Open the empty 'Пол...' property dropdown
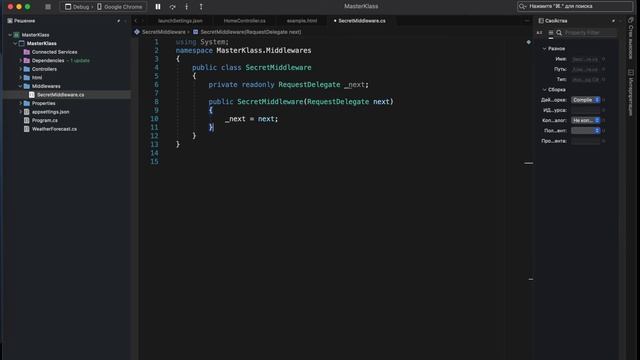This screenshot has height=360, width=640. [x=586, y=131]
